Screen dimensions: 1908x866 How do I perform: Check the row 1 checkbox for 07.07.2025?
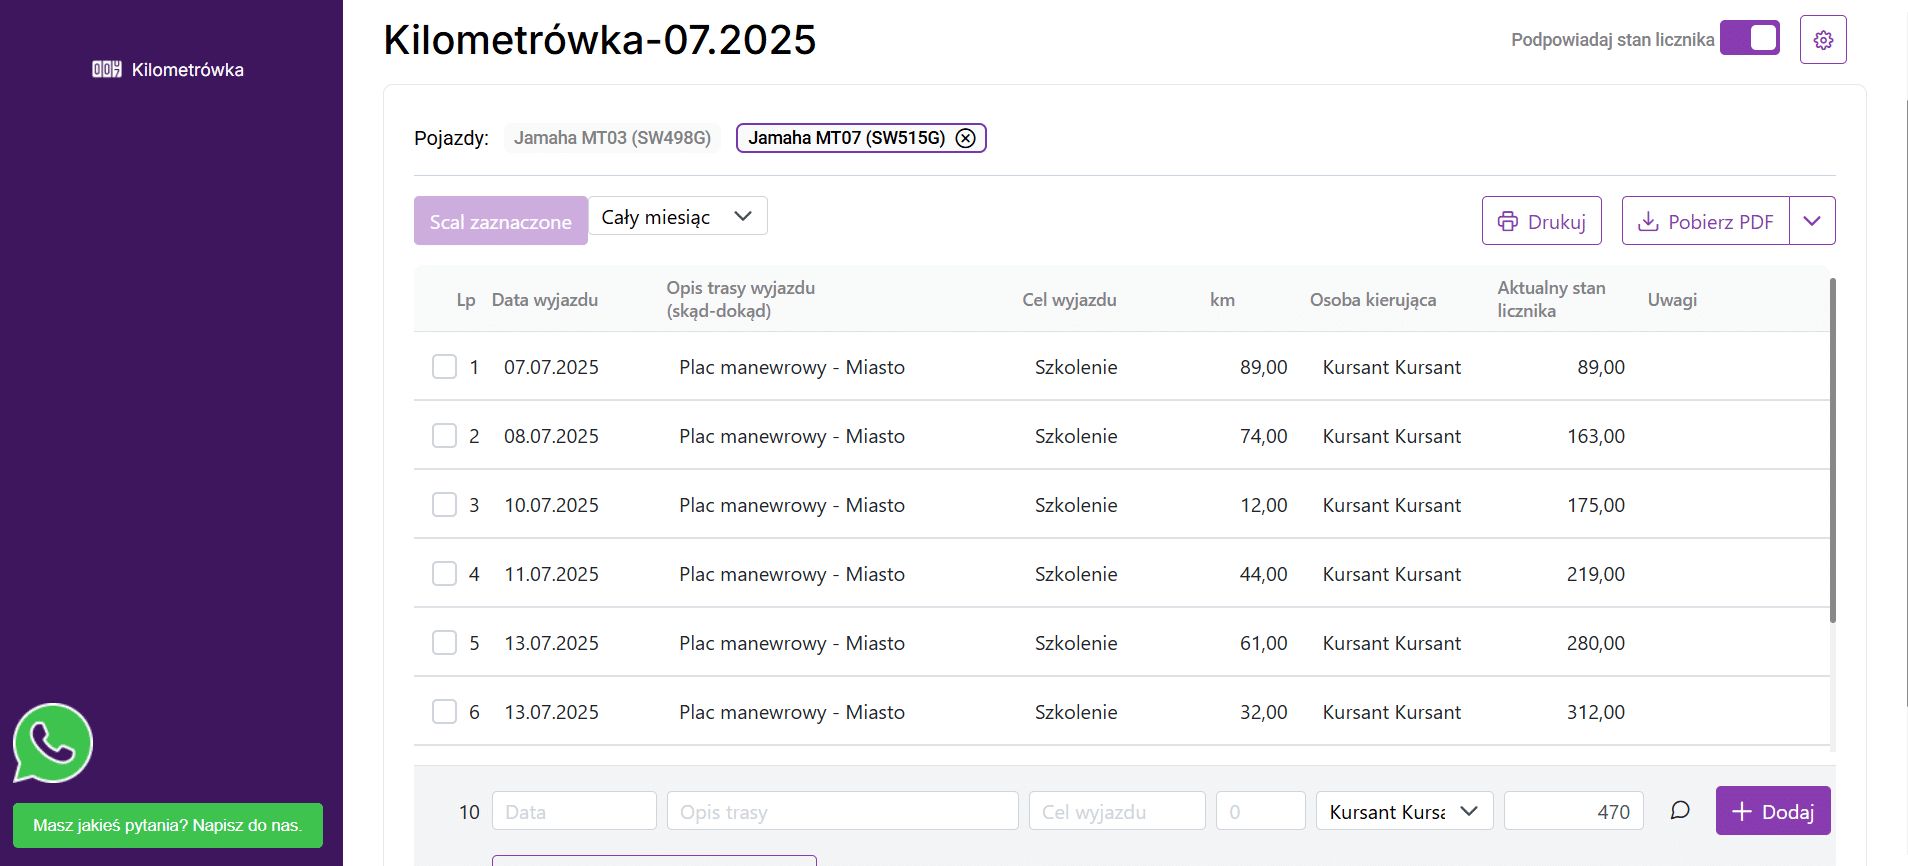coord(444,367)
